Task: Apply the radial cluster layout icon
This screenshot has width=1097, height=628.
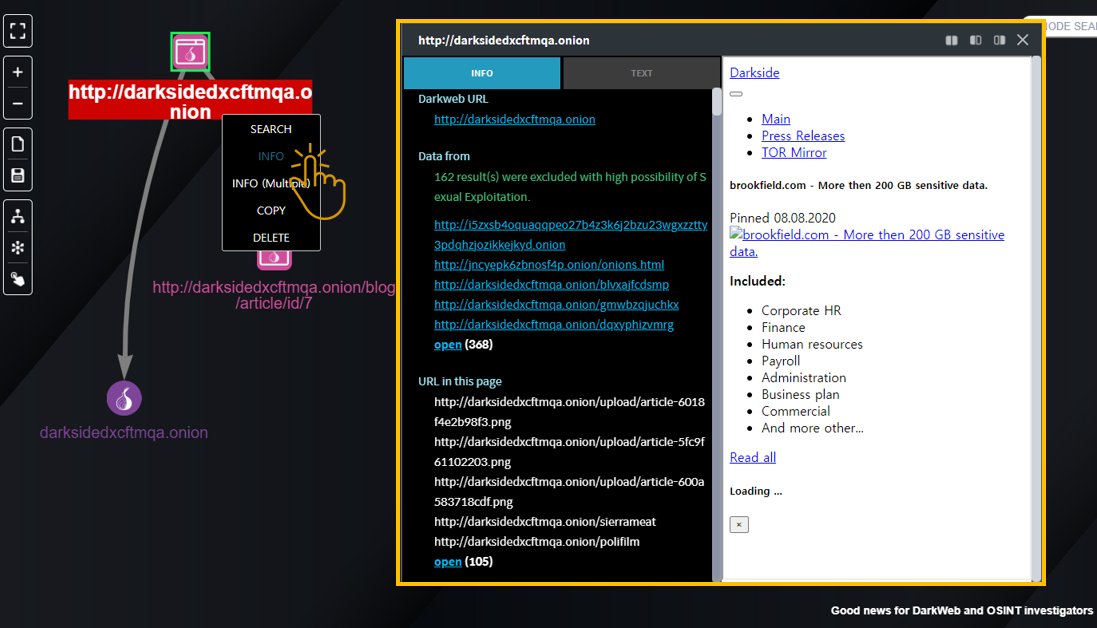Action: (x=17, y=248)
